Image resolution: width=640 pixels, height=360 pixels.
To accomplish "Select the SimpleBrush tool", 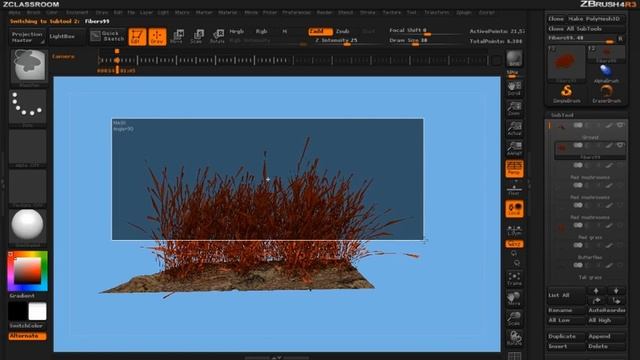I will pos(567,93).
